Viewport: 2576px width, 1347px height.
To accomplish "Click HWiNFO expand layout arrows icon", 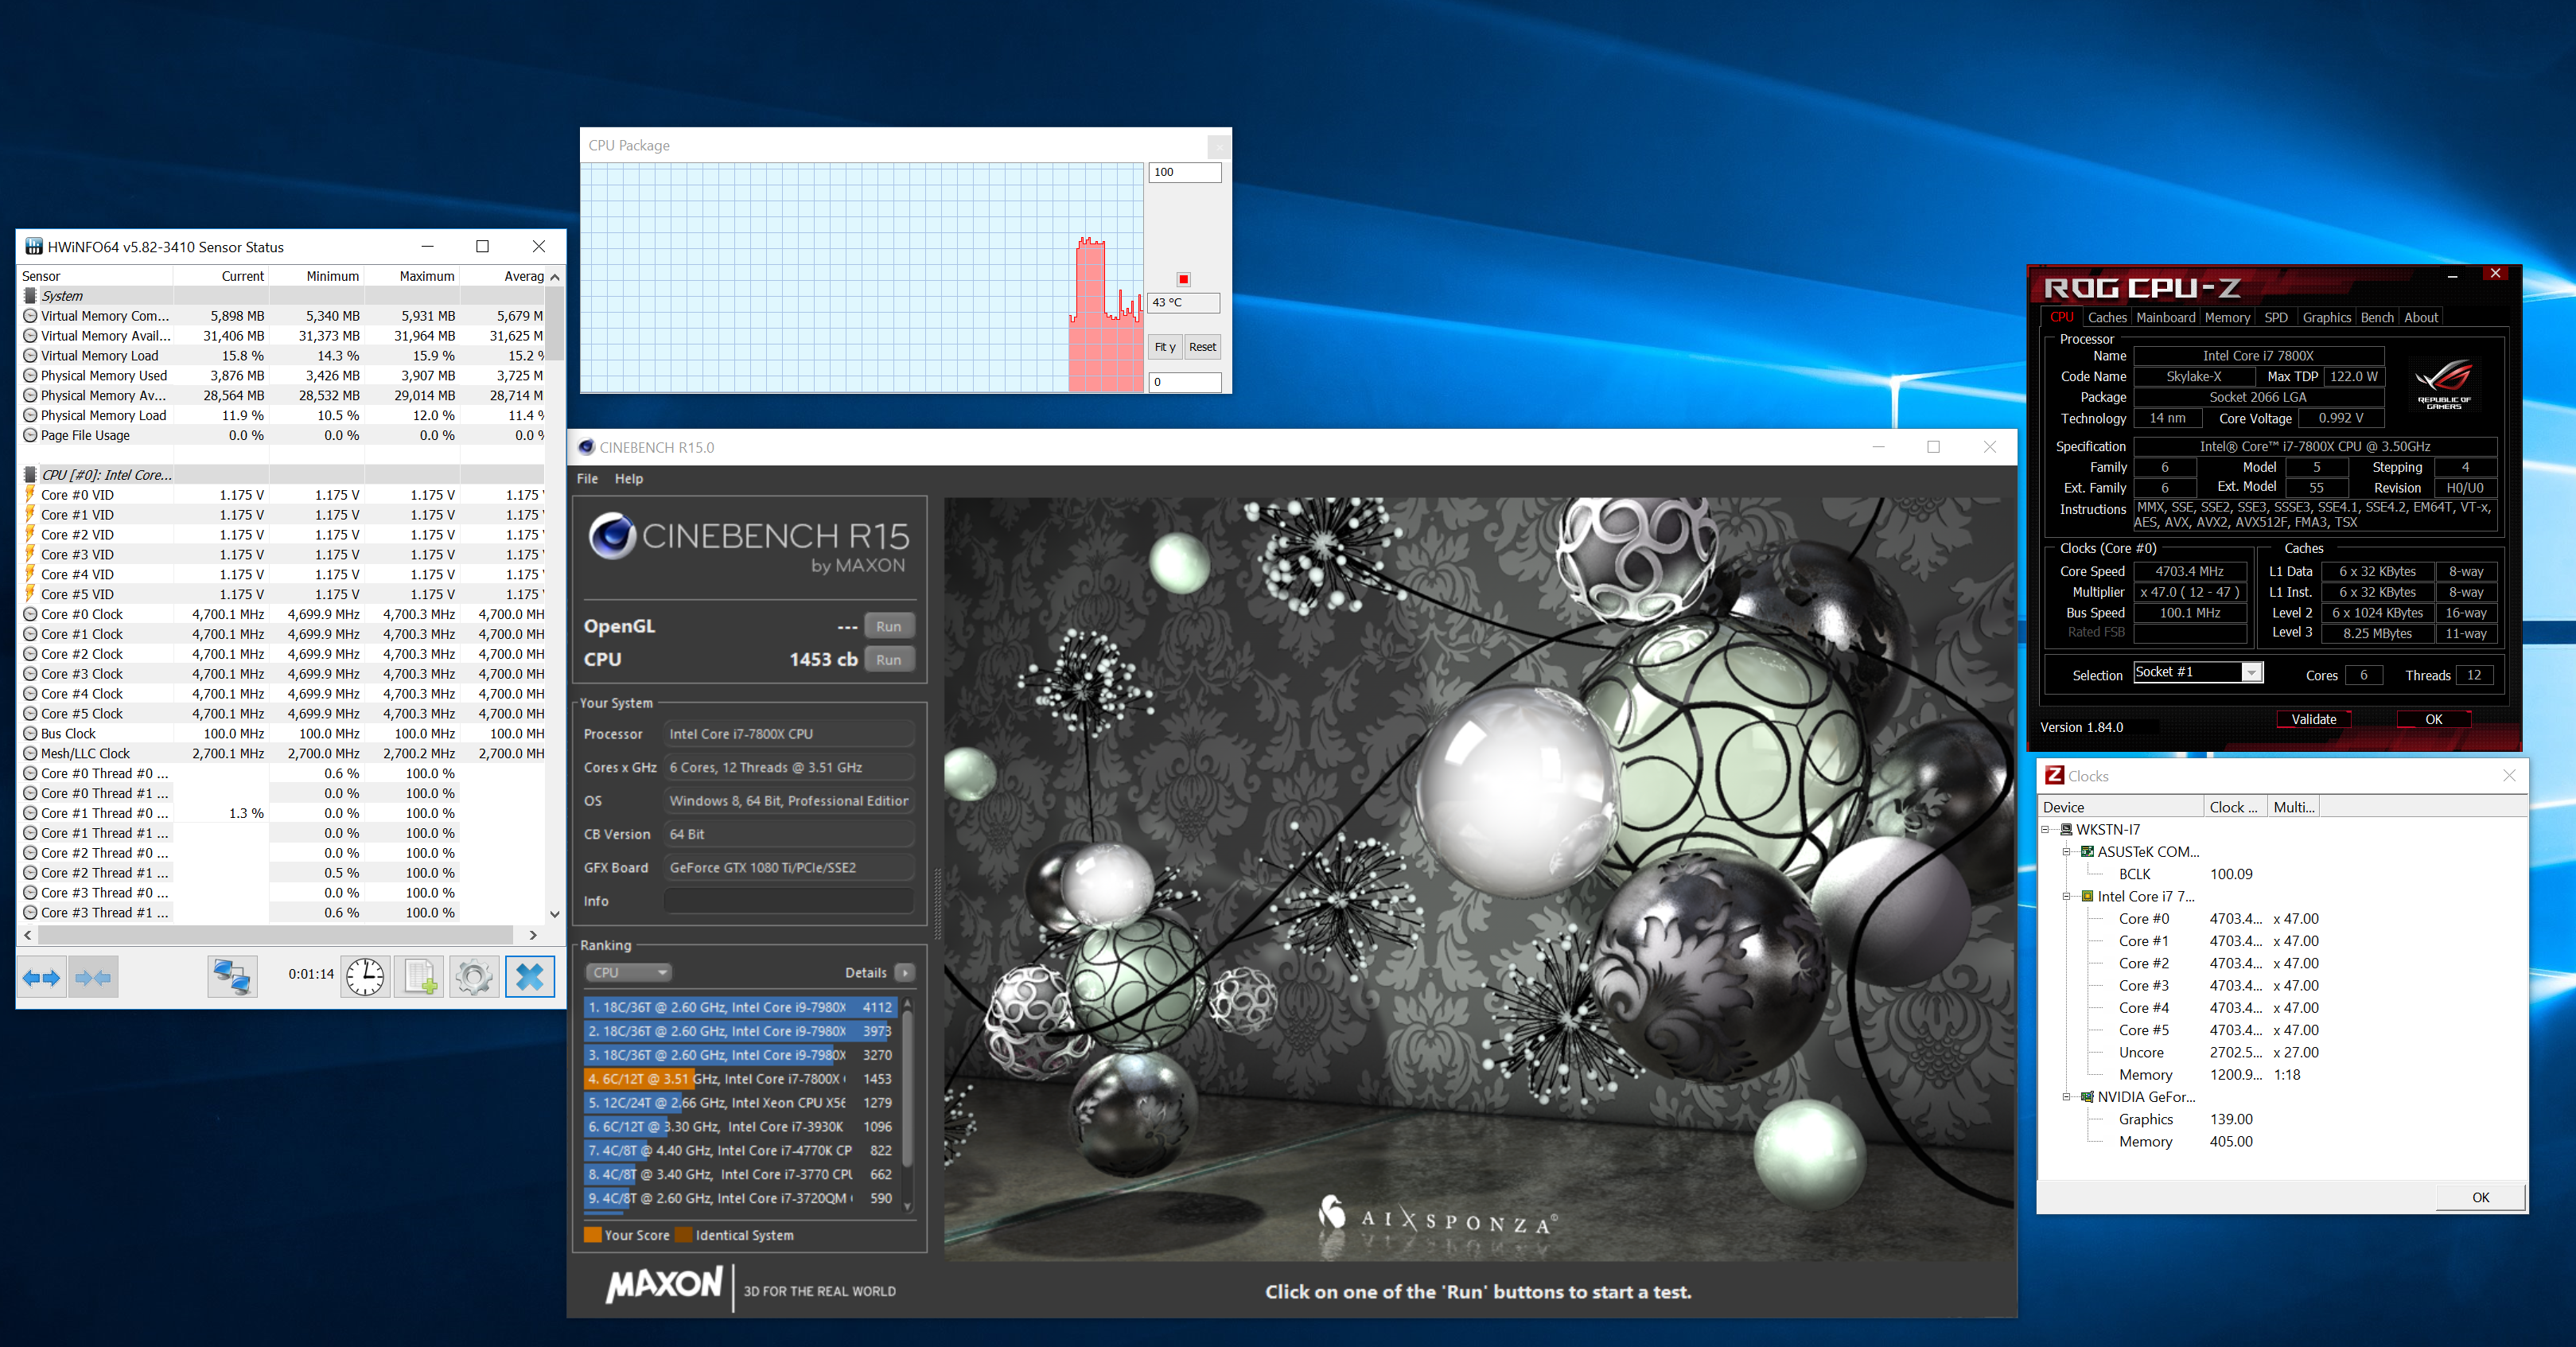I will (42, 977).
